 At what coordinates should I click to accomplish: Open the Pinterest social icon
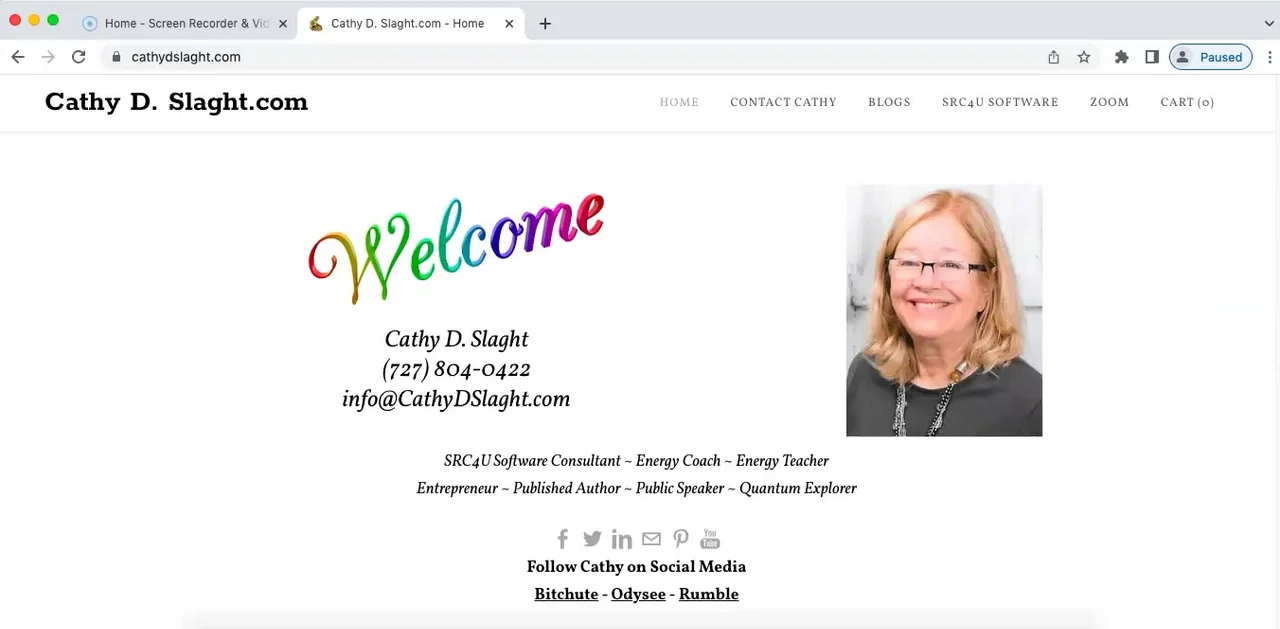click(681, 539)
